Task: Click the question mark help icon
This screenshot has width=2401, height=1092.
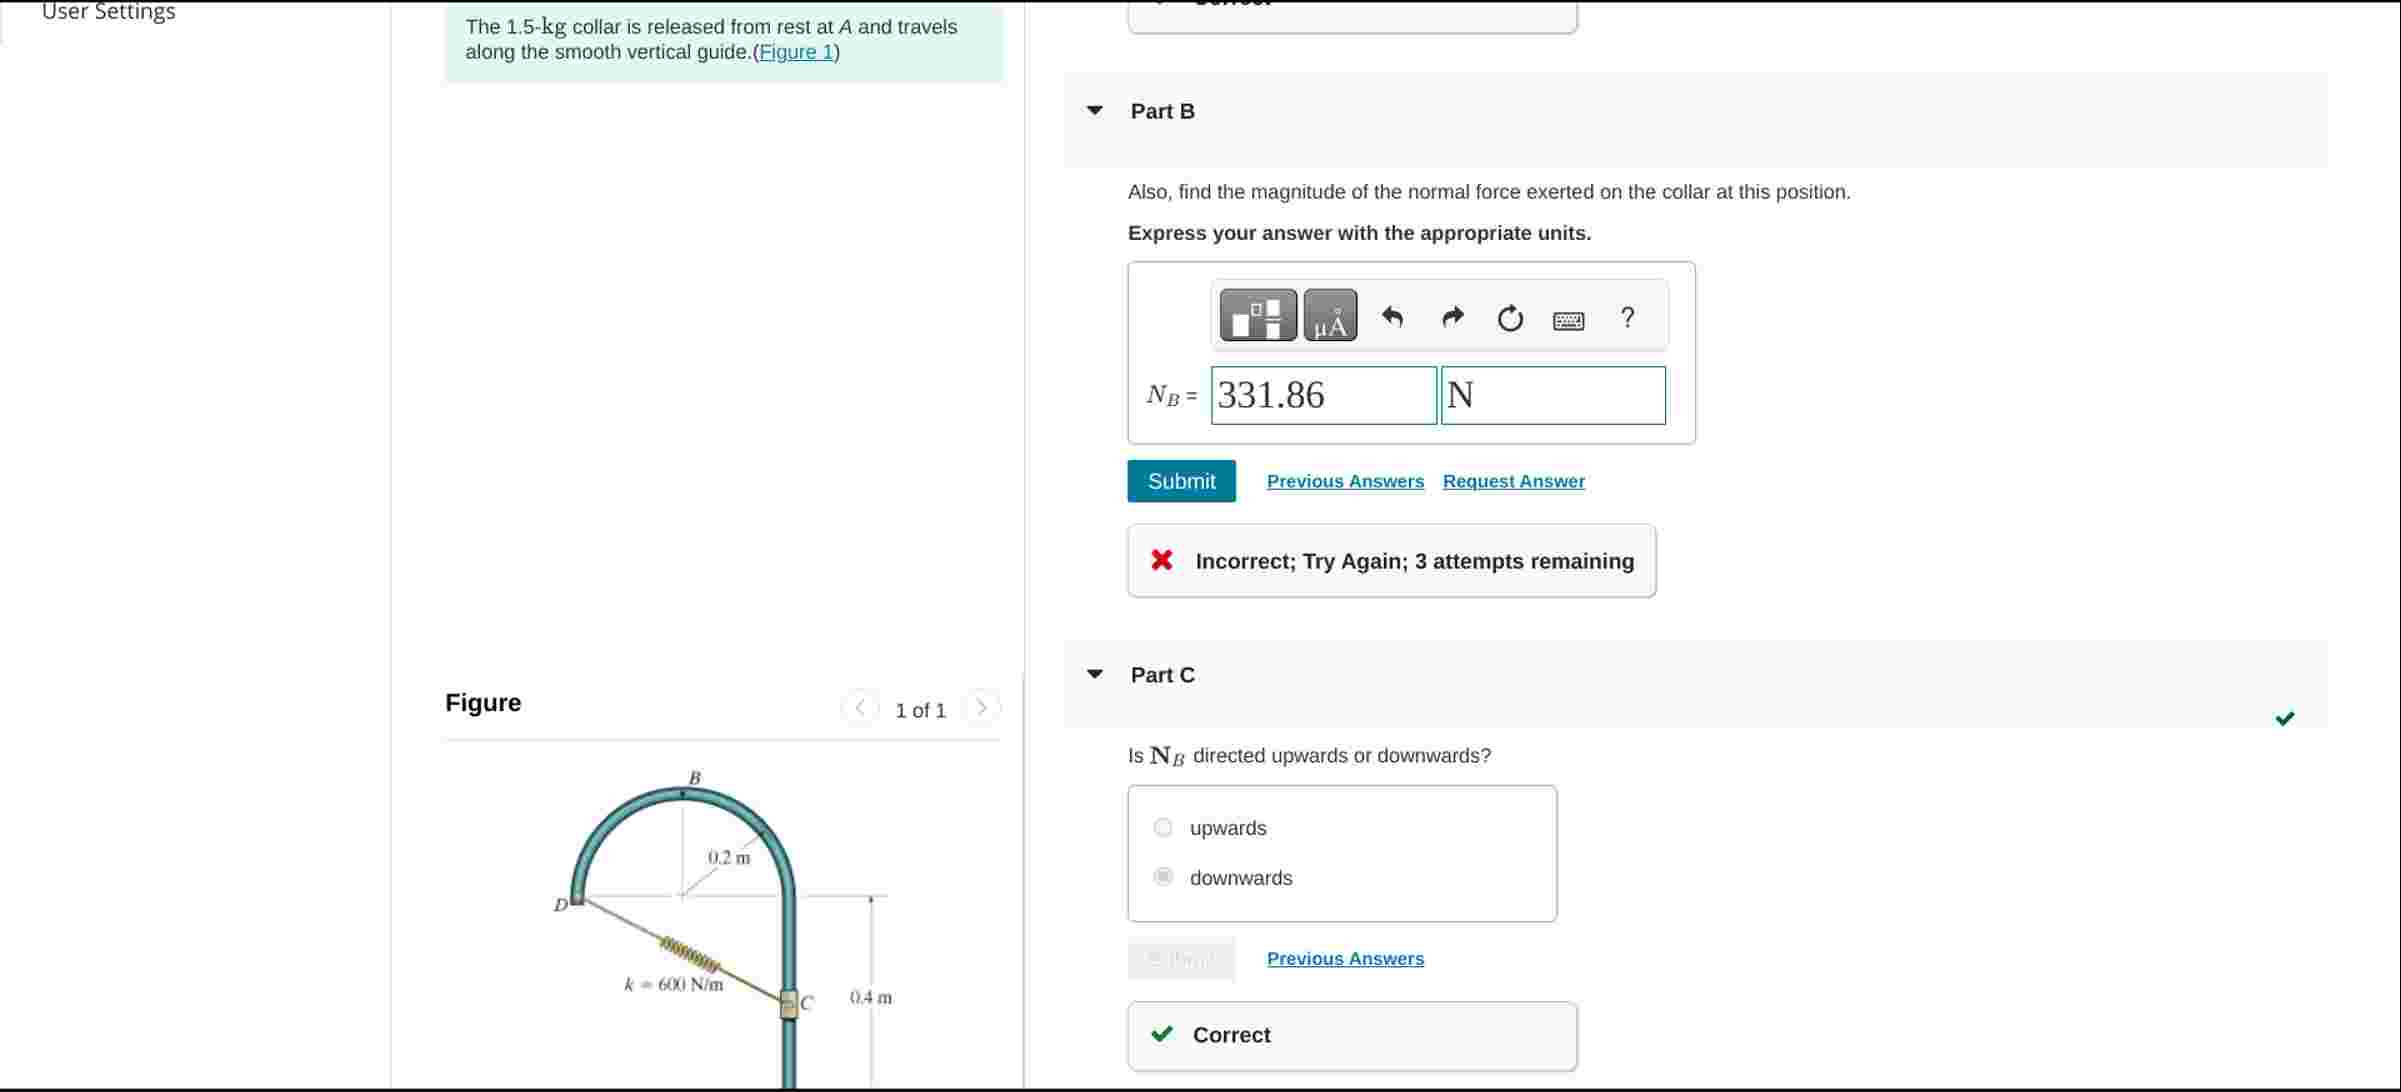Action: pos(1627,318)
